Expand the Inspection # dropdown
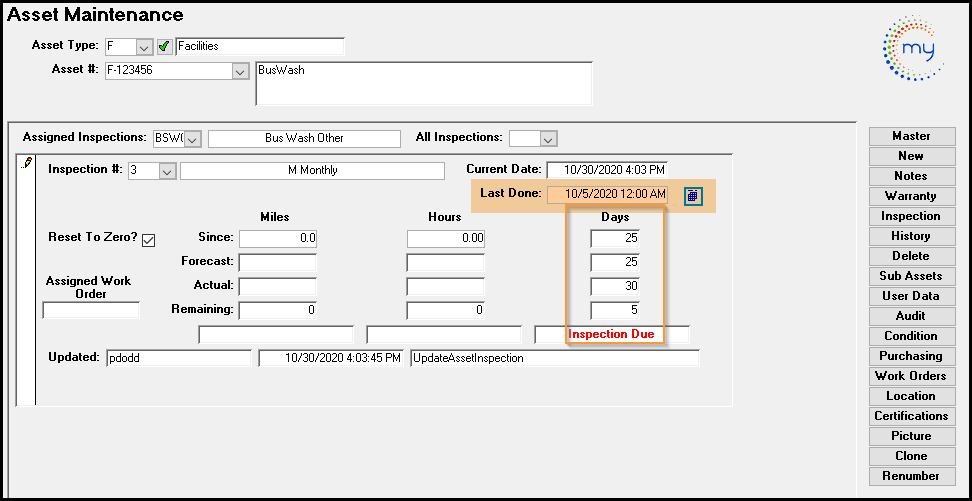Image resolution: width=972 pixels, height=501 pixels. [167, 171]
